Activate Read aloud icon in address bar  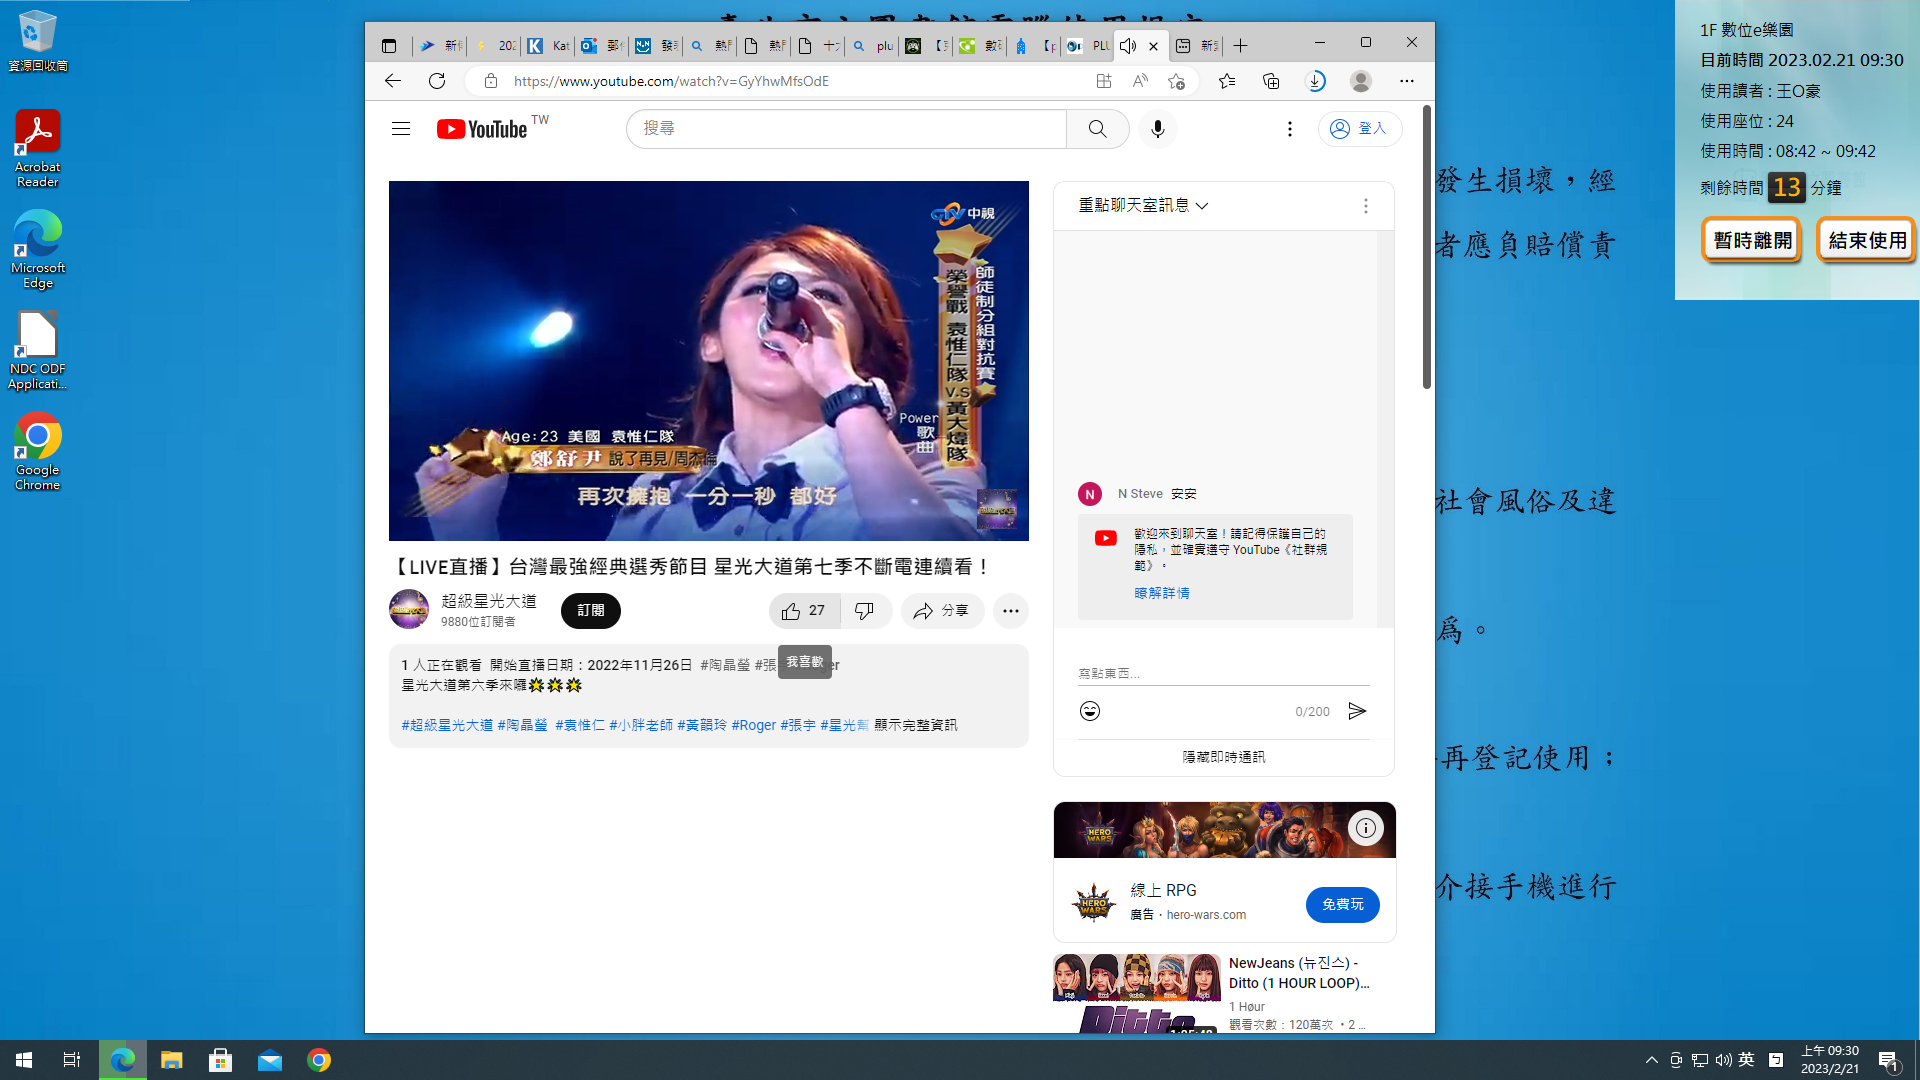(x=1140, y=81)
